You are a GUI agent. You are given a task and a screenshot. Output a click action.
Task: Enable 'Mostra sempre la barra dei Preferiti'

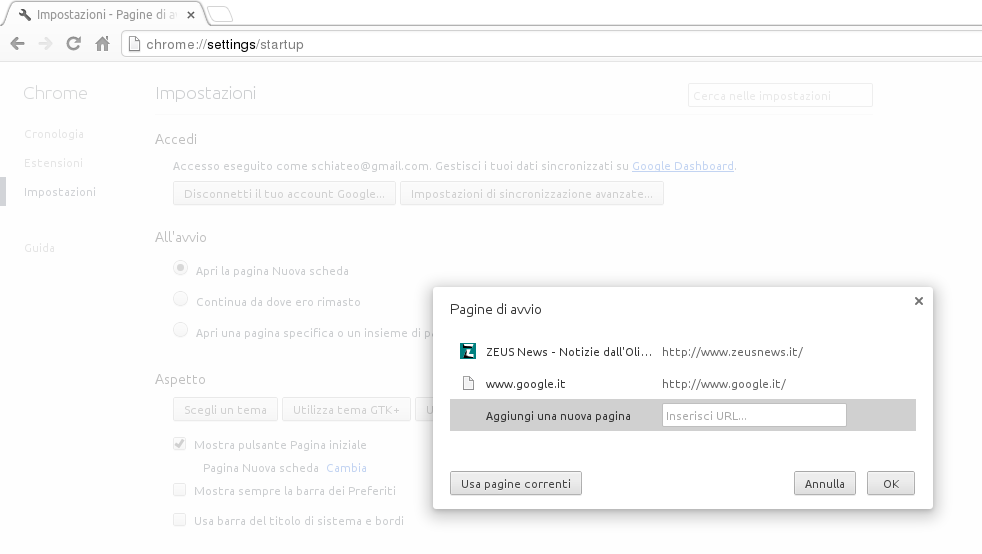tap(180, 490)
